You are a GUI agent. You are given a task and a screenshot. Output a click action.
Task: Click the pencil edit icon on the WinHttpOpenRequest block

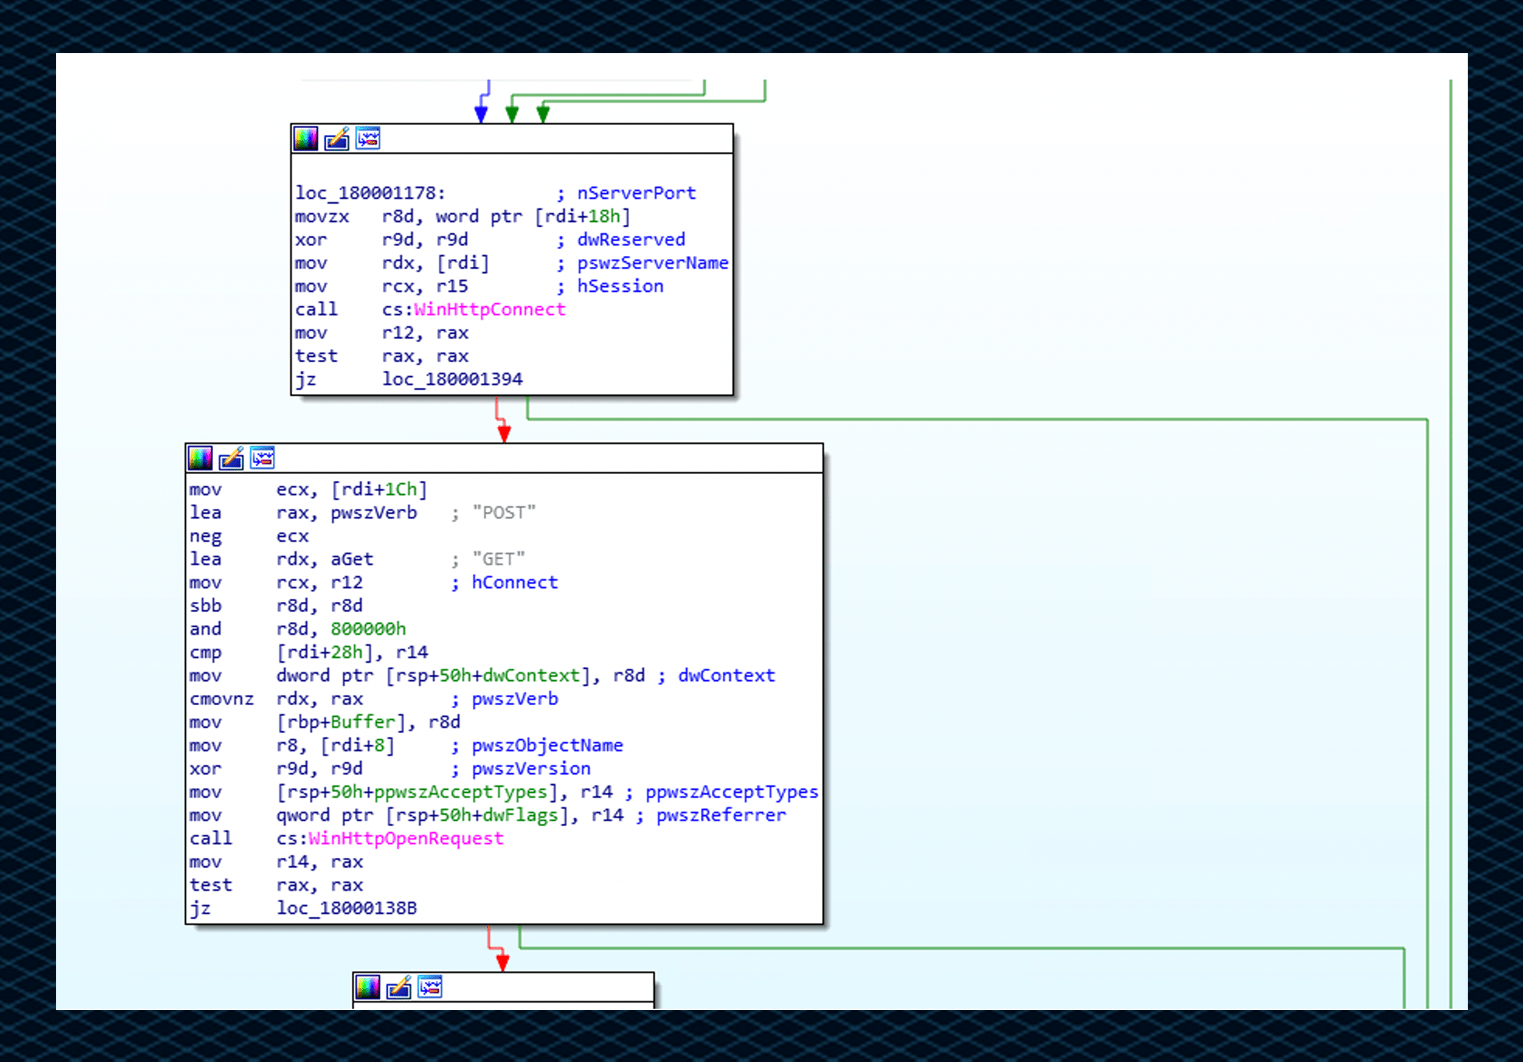(231, 458)
